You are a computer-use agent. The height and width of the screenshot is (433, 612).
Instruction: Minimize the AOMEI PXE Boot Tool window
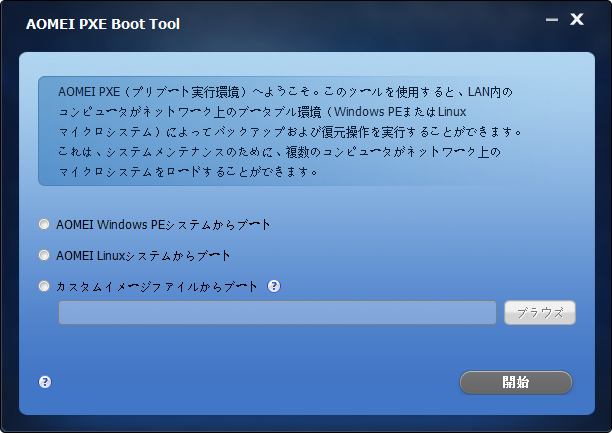552,20
